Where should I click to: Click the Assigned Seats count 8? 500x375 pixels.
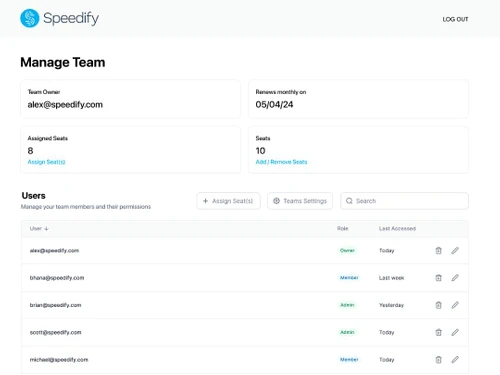pyautogui.click(x=30, y=151)
